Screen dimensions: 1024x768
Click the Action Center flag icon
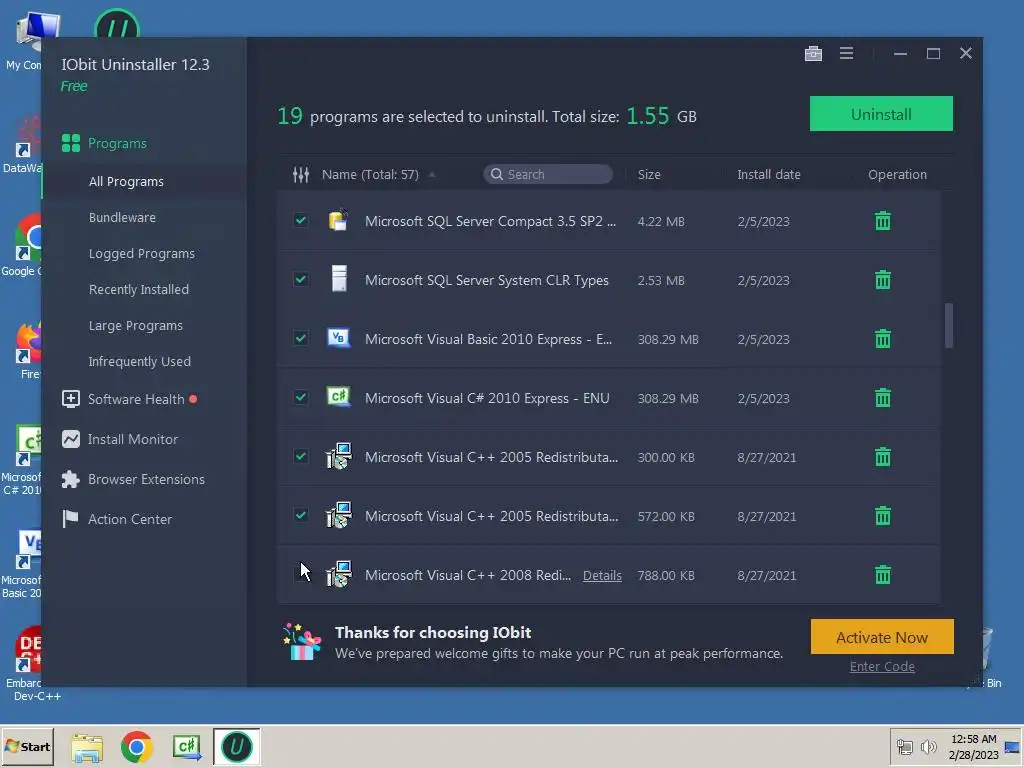tap(70, 519)
